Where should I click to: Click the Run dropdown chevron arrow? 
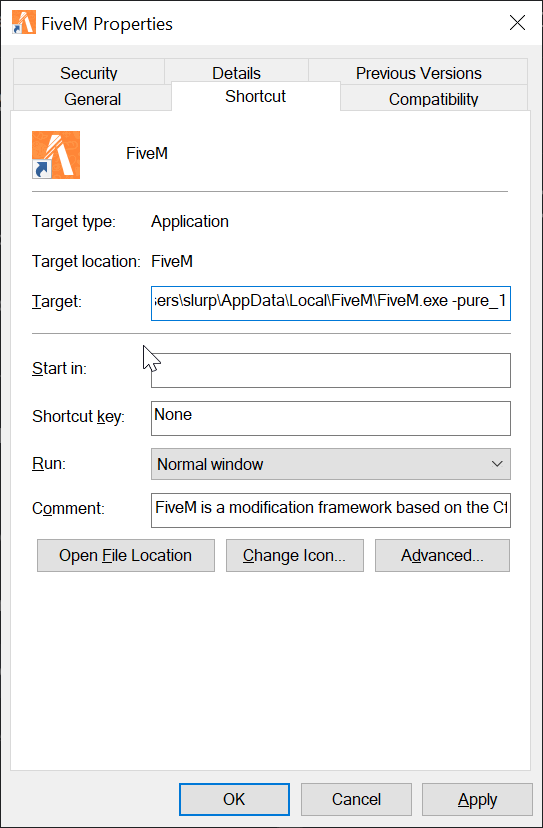(x=497, y=464)
